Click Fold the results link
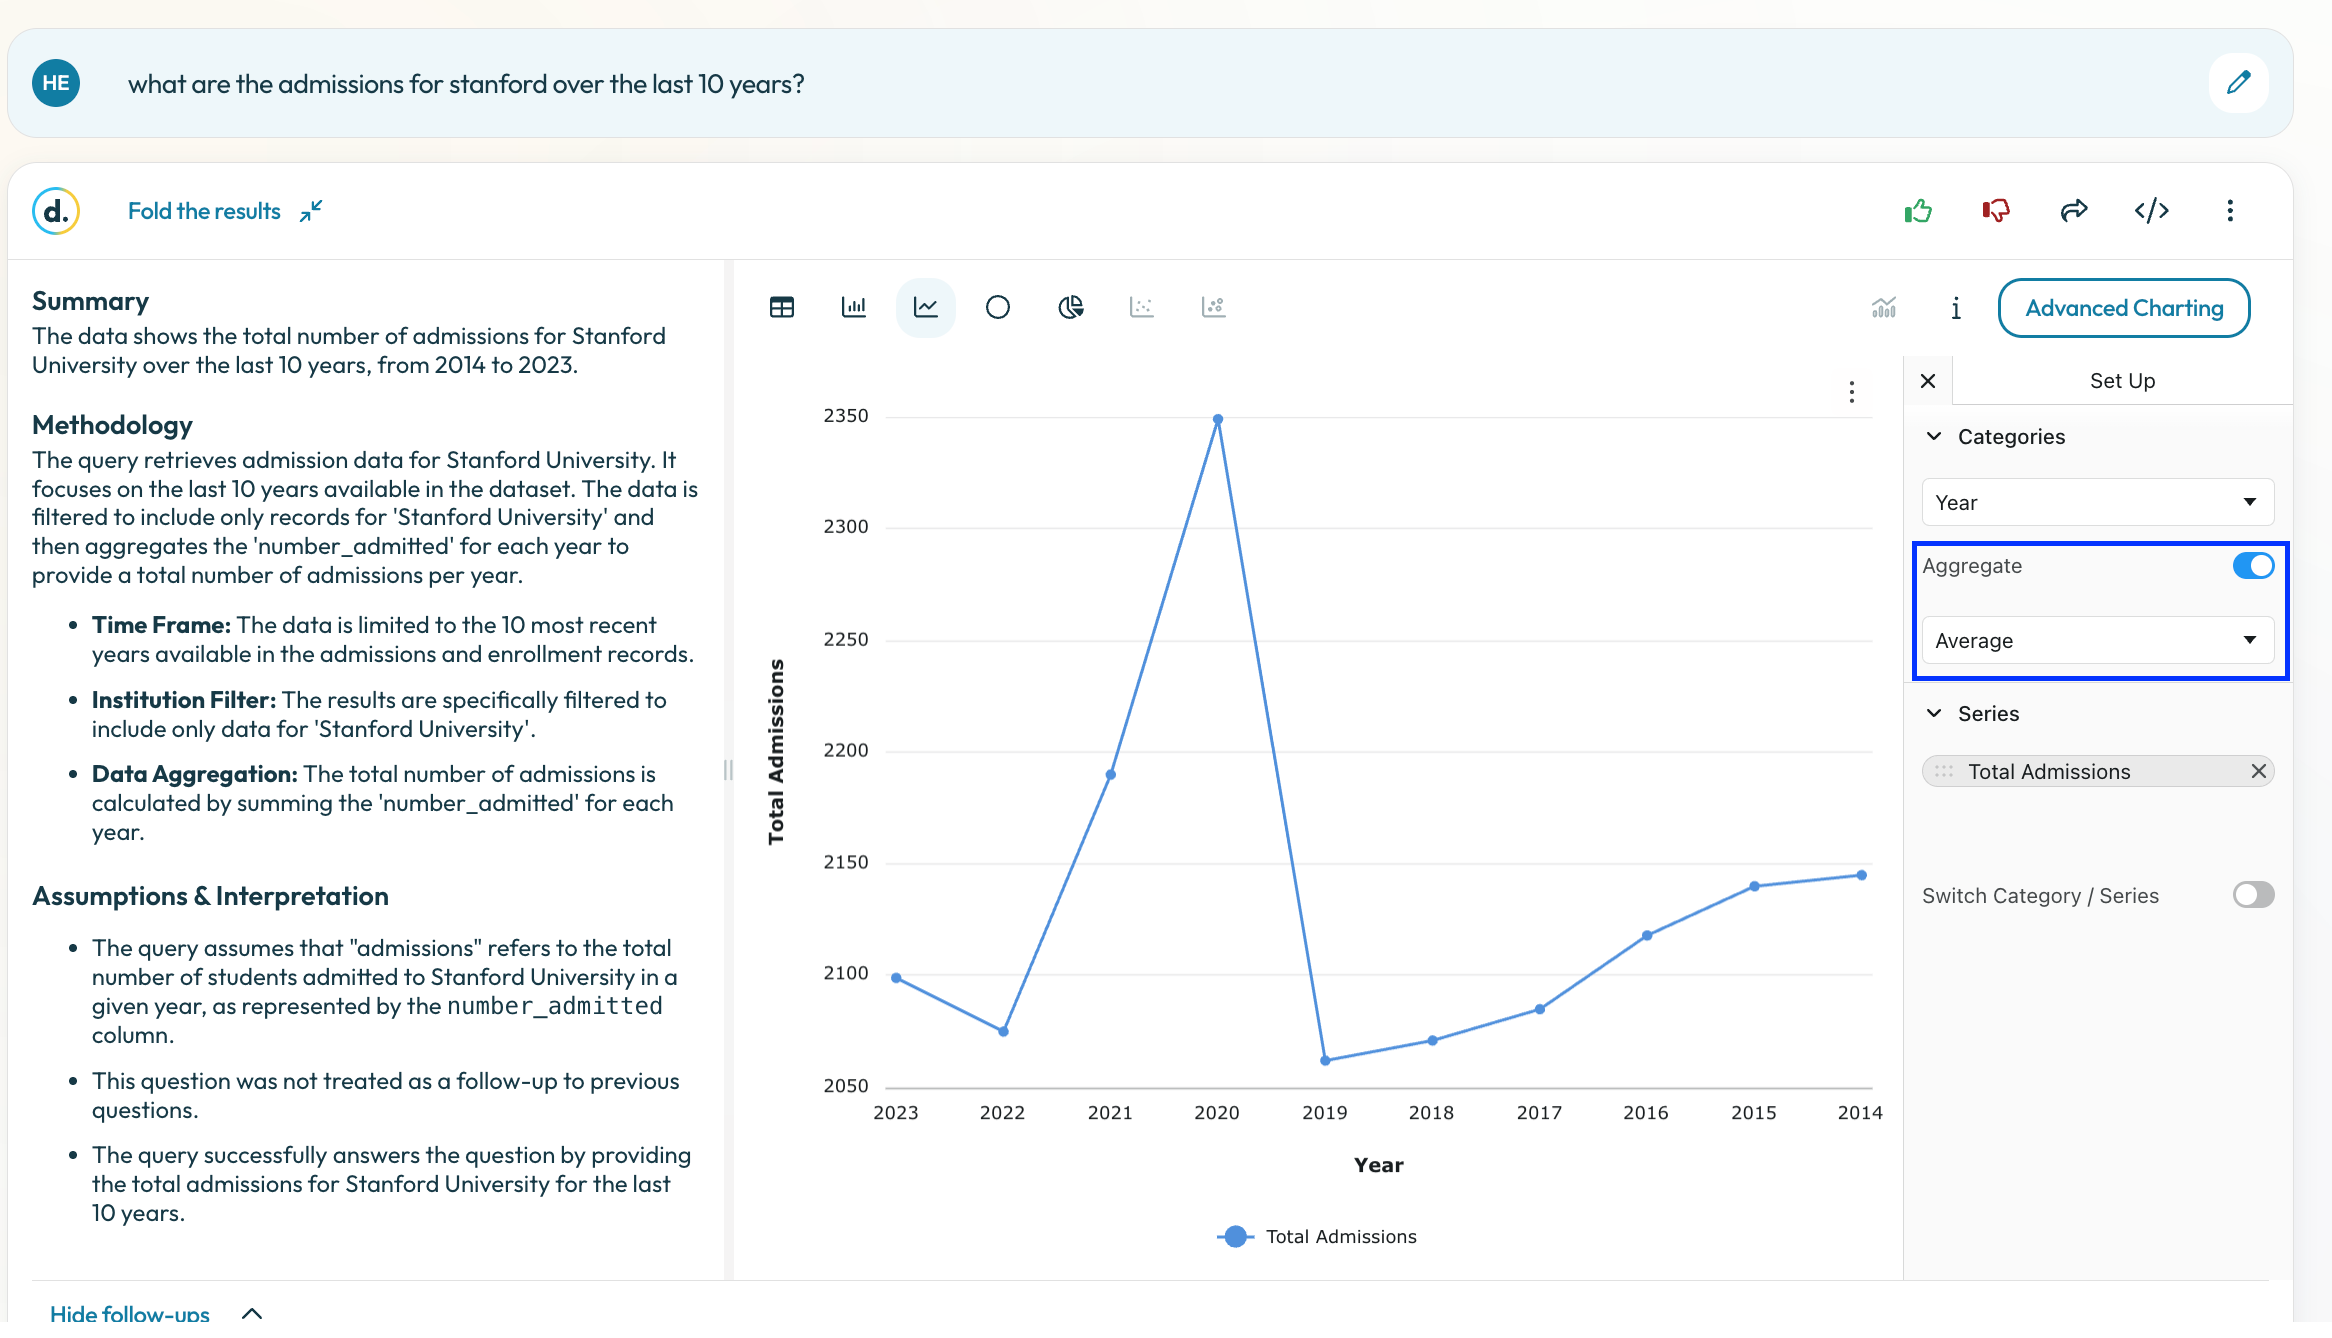This screenshot has height=1338, width=2332. (204, 211)
